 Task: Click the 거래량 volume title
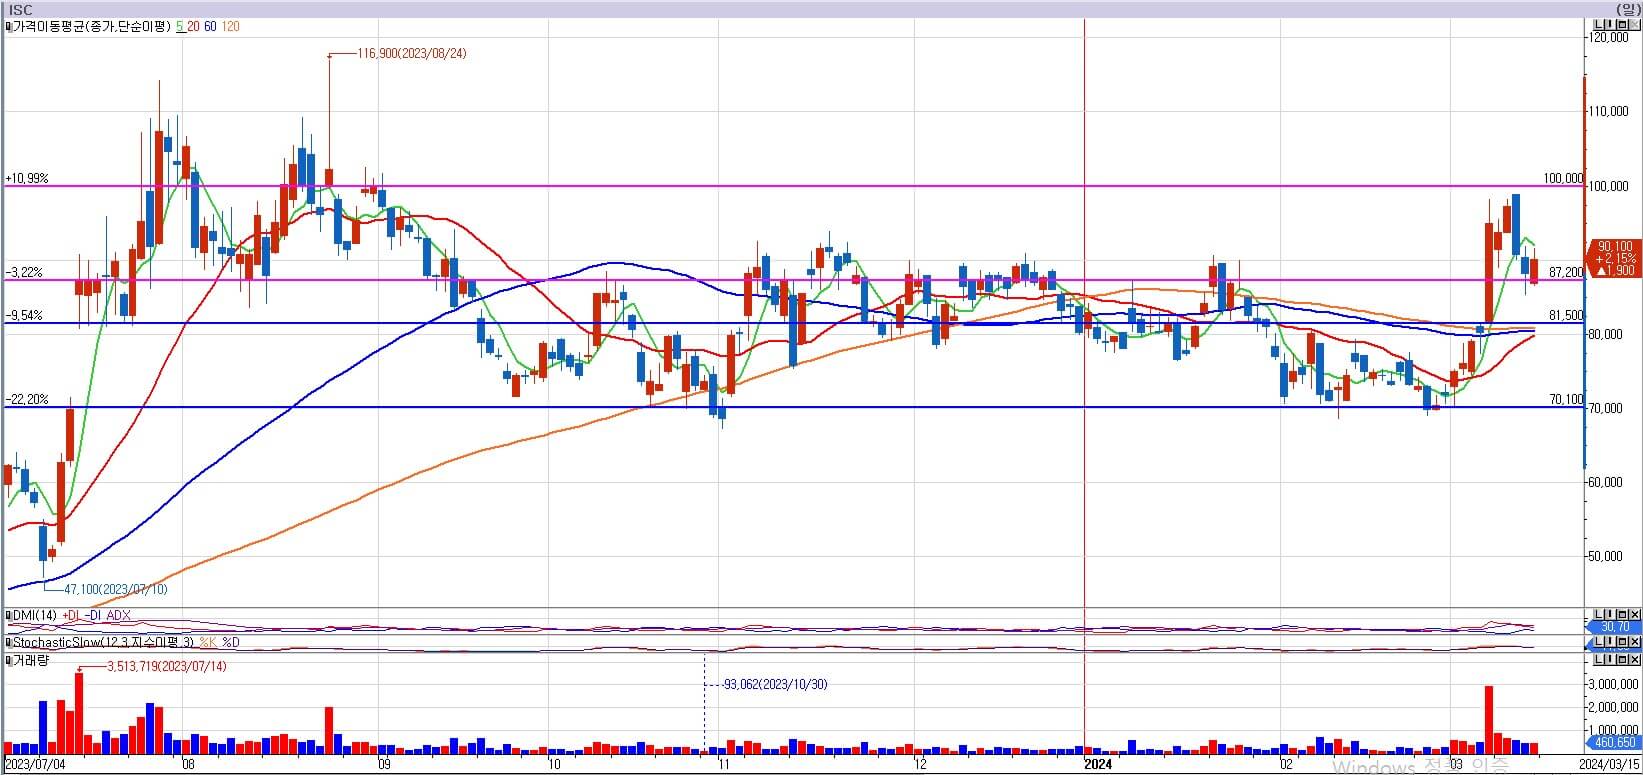coord(31,660)
